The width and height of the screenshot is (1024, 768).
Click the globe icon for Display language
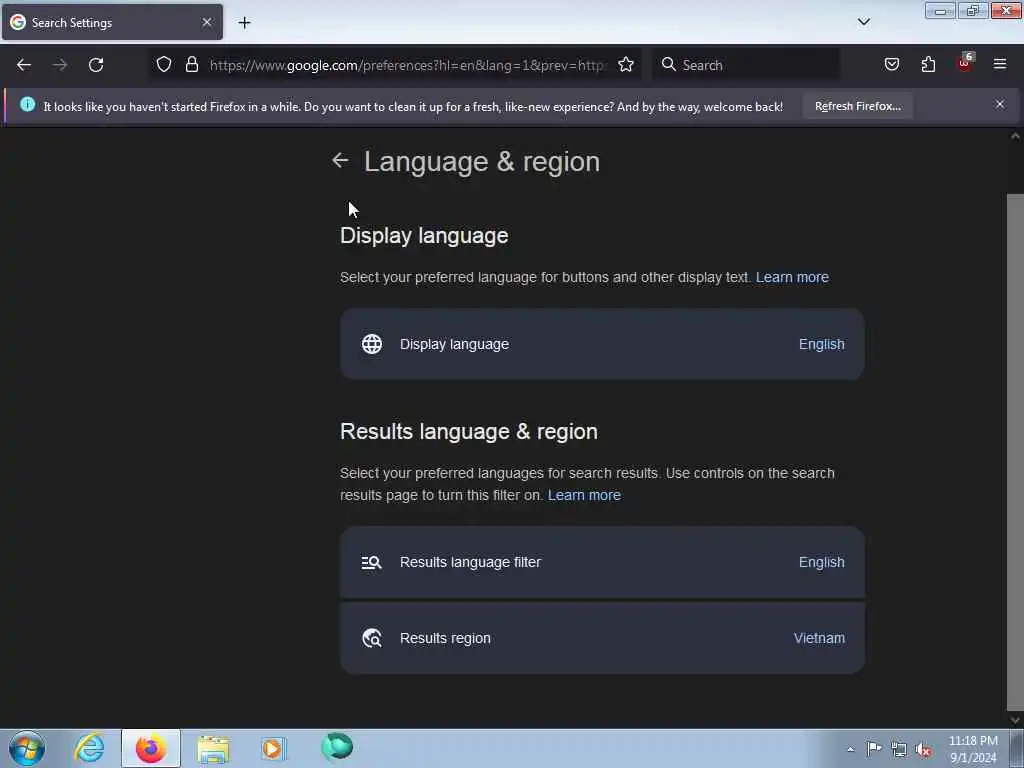point(372,344)
